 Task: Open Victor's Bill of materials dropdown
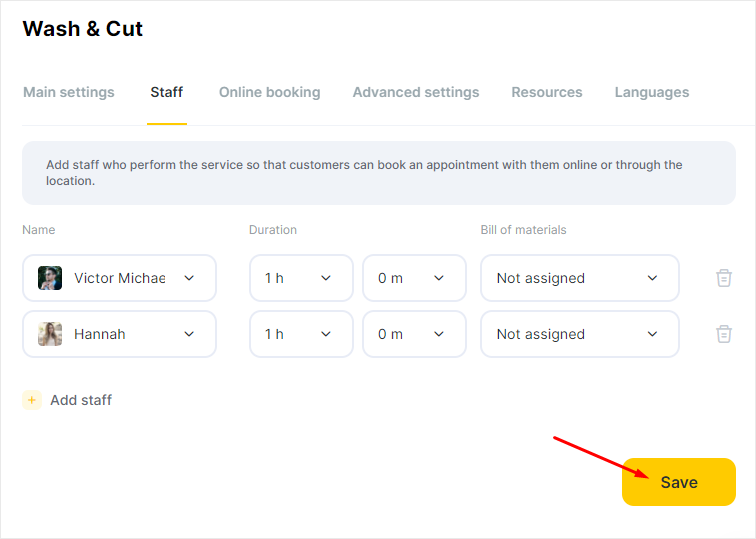coord(580,278)
